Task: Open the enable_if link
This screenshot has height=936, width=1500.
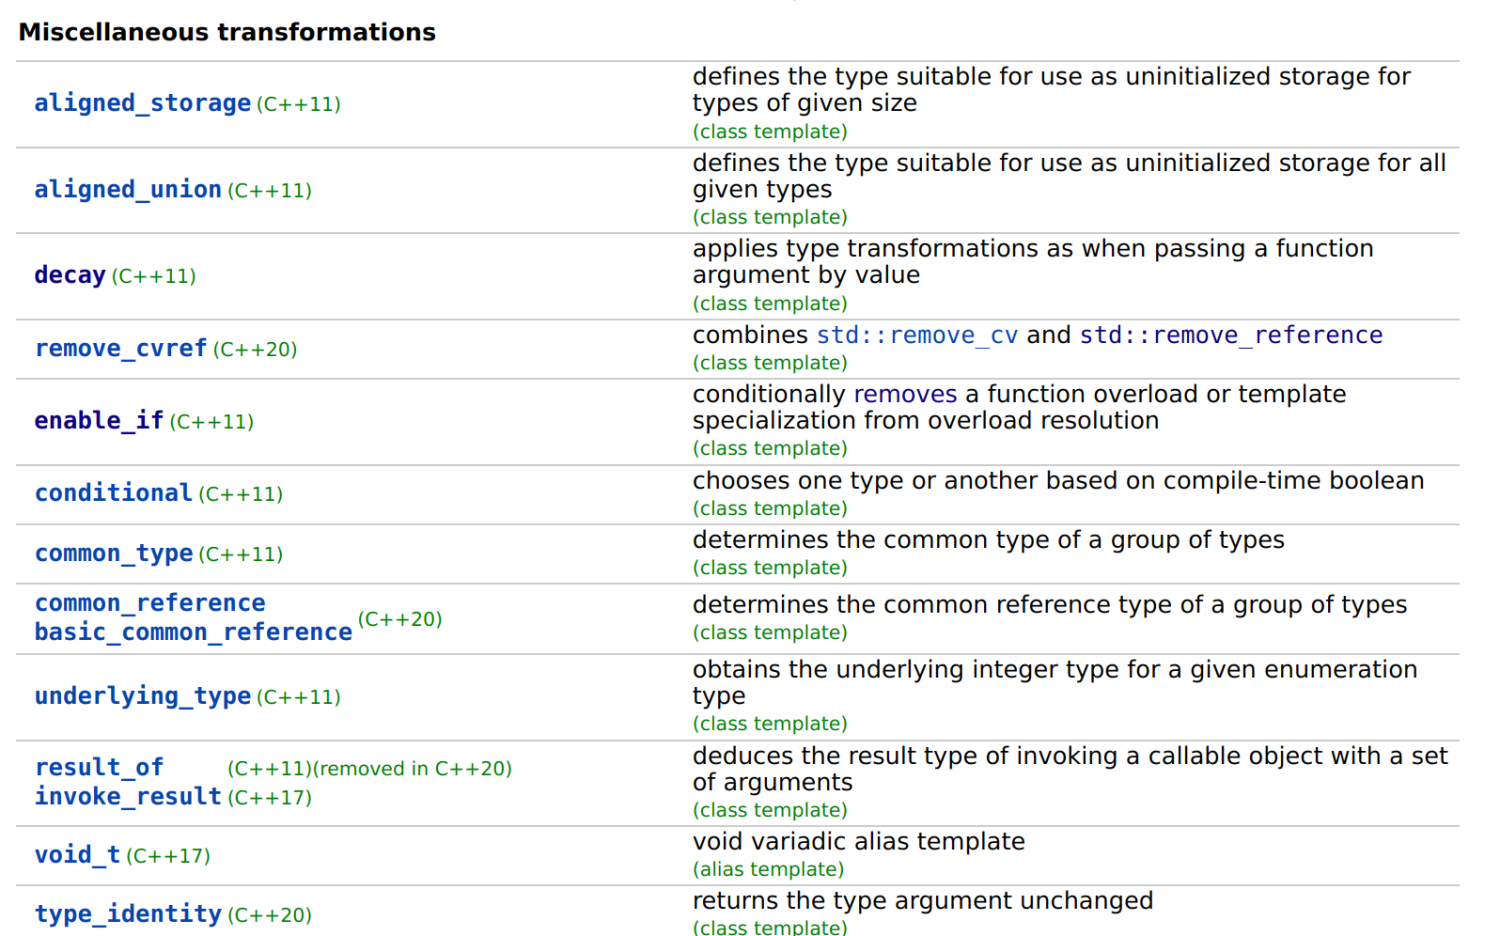Action: pos(99,421)
